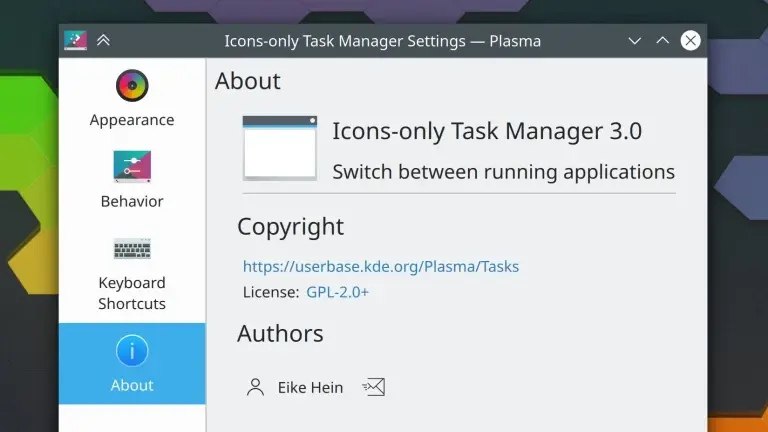The image size is (768, 432).
Task: Click 'Switch between running applications' description
Action: (x=504, y=172)
